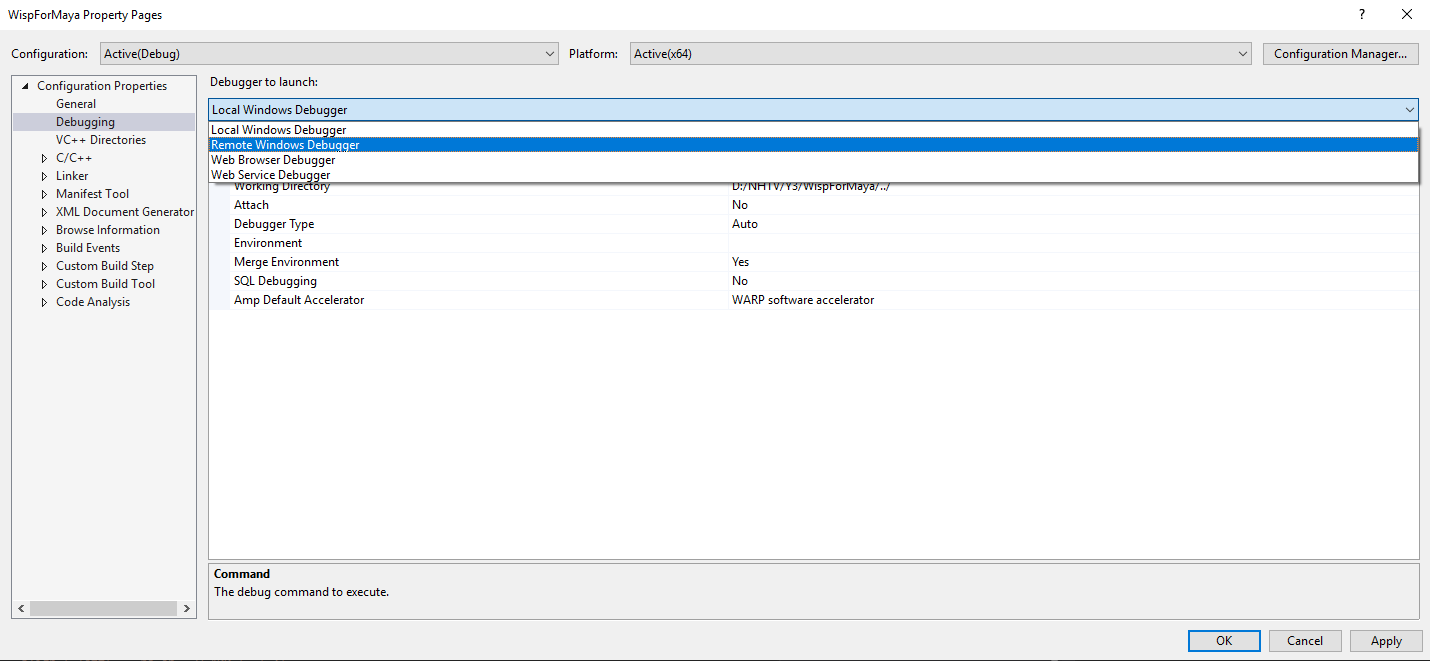The width and height of the screenshot is (1430, 661).
Task: Expand the Manifest Tool node arrow
Action: (x=44, y=194)
